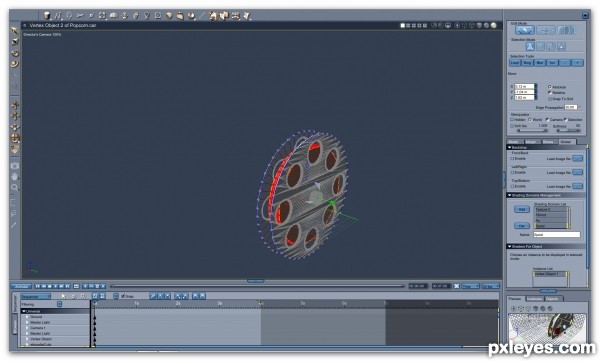600x361 pixels.
Task: Switch to the Model tab
Action: [x=514, y=142]
